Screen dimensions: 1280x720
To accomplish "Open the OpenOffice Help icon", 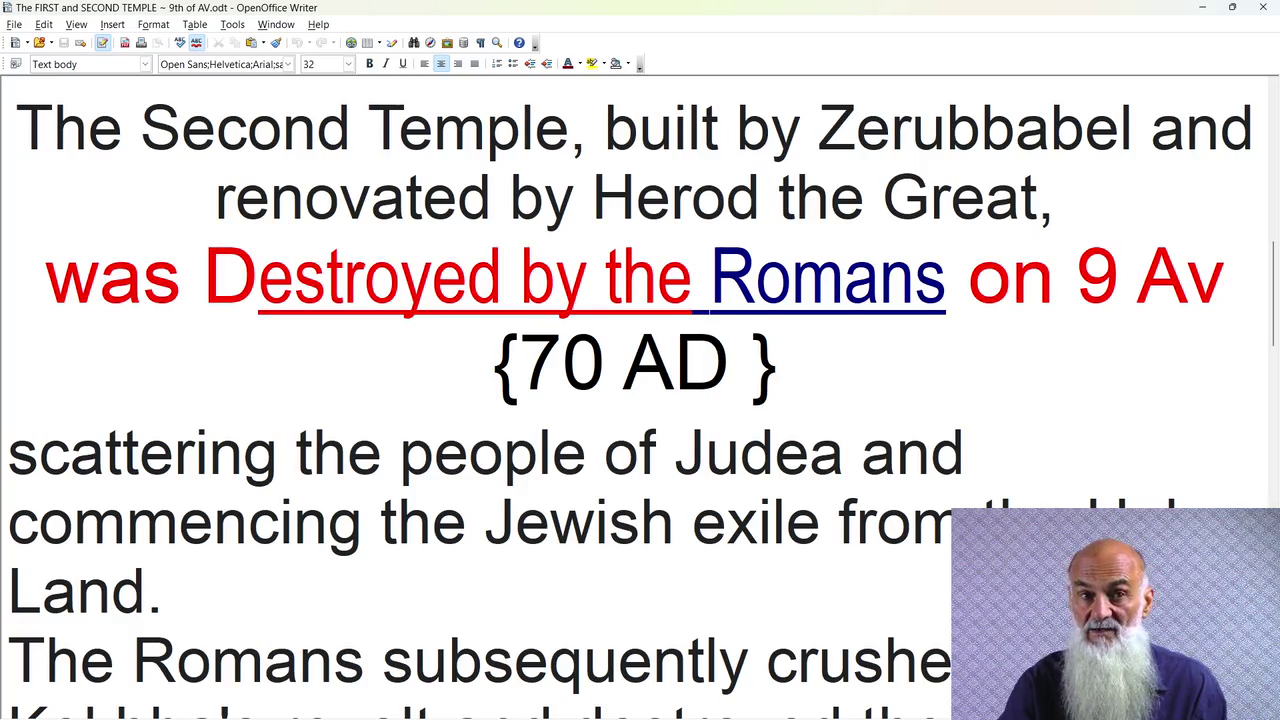I will (x=519, y=43).
